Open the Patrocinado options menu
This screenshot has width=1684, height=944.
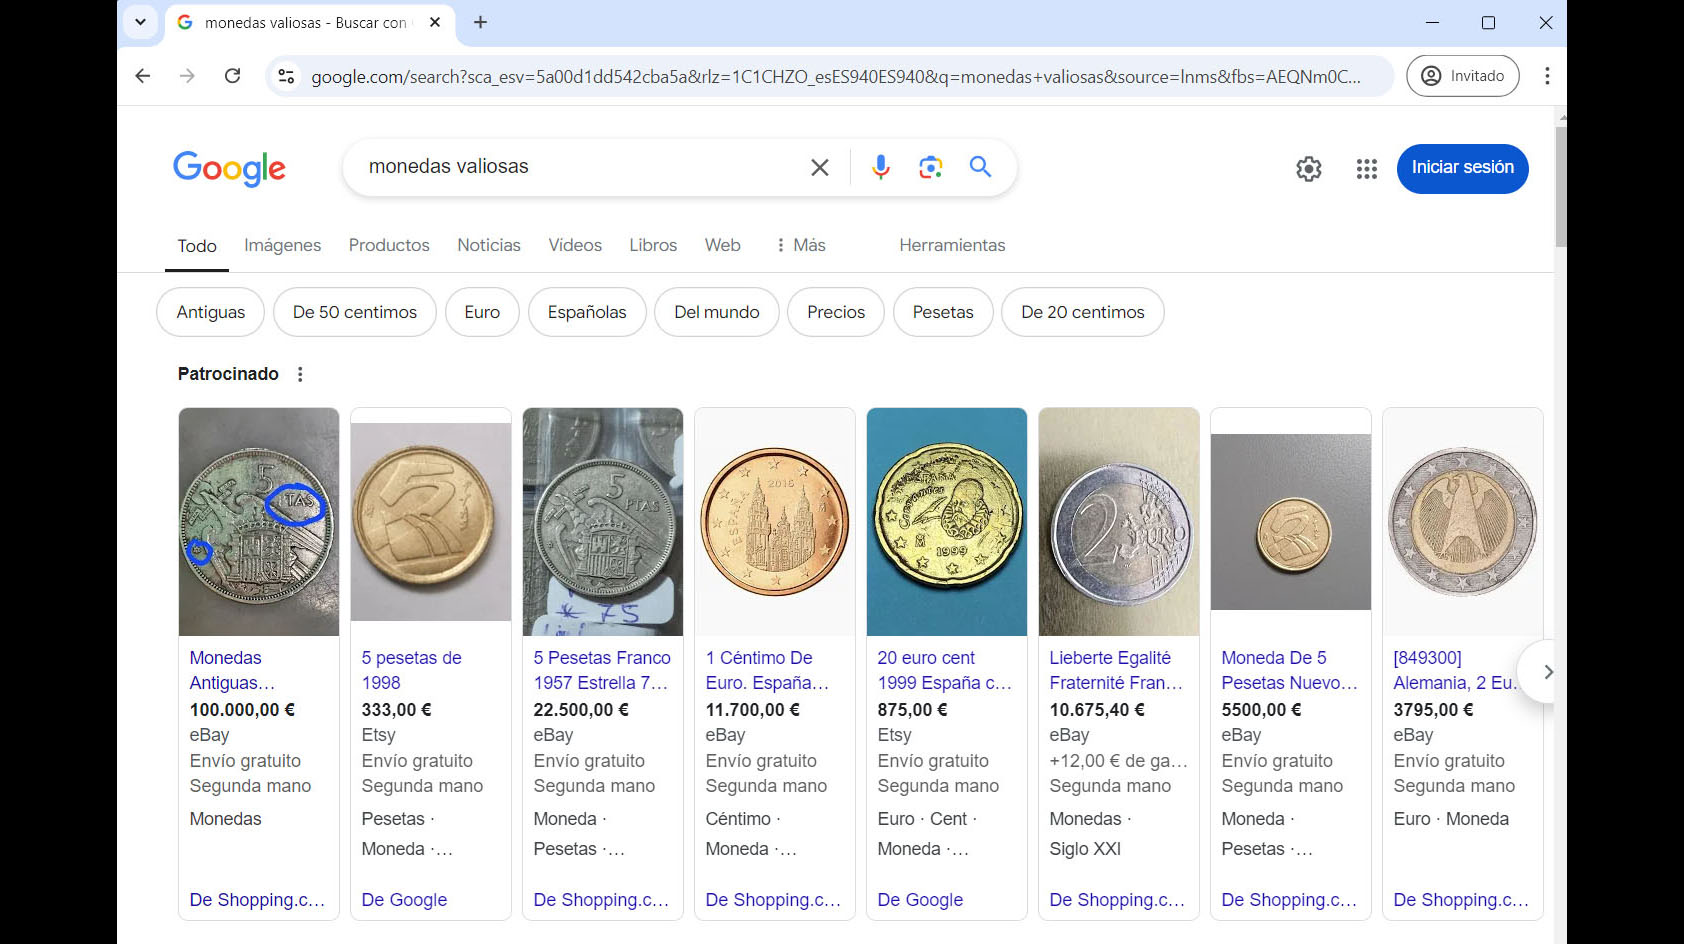click(300, 374)
